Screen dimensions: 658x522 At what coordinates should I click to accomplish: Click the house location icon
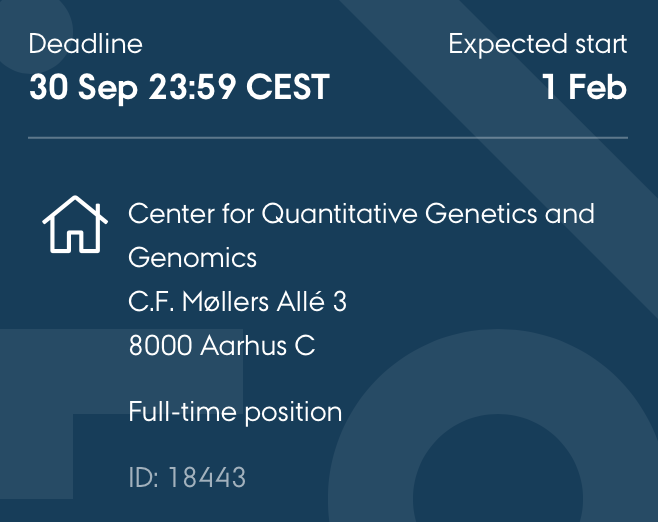coord(75,224)
